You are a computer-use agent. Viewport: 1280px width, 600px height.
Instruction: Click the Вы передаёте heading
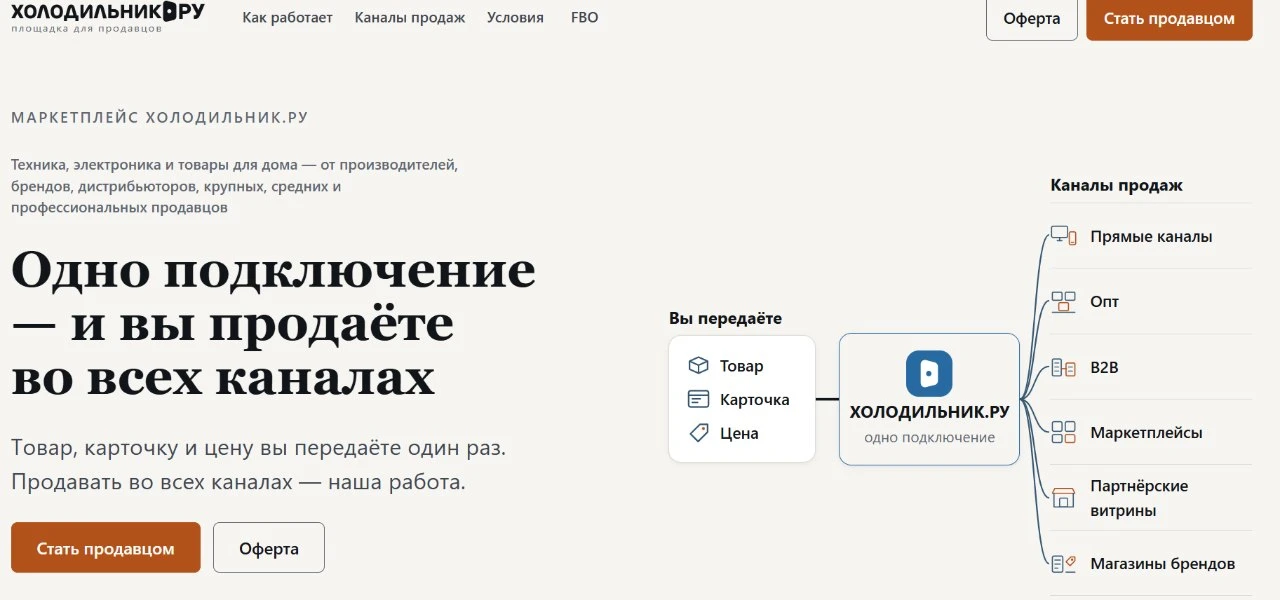point(725,318)
